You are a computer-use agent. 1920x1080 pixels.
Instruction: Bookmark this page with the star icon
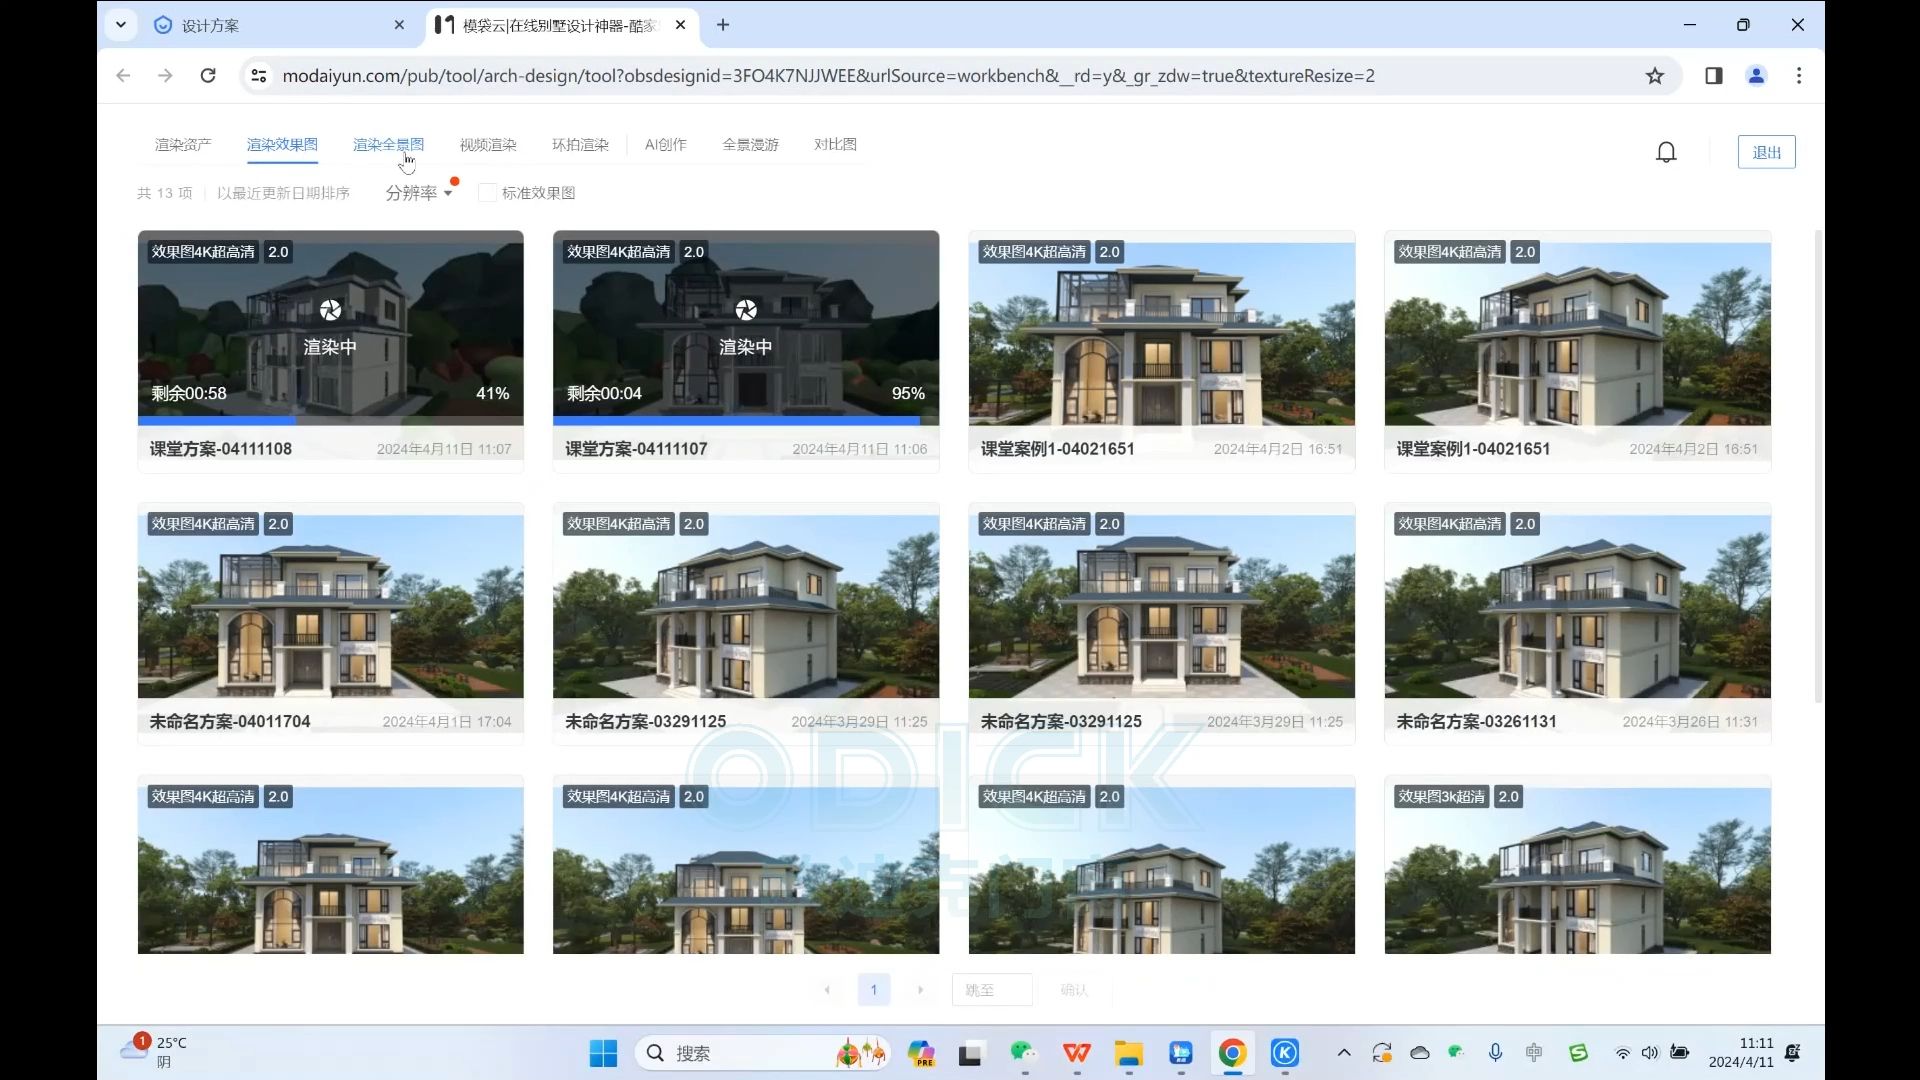click(x=1655, y=76)
